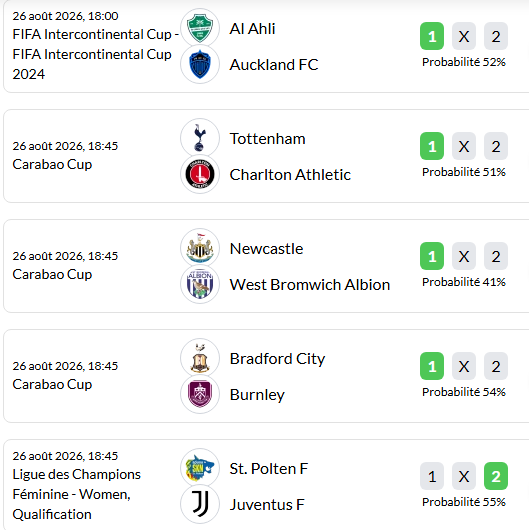Pick home win 1 for St. Polten match
Image resolution: width=529 pixels, height=530 pixels.
tap(432, 476)
